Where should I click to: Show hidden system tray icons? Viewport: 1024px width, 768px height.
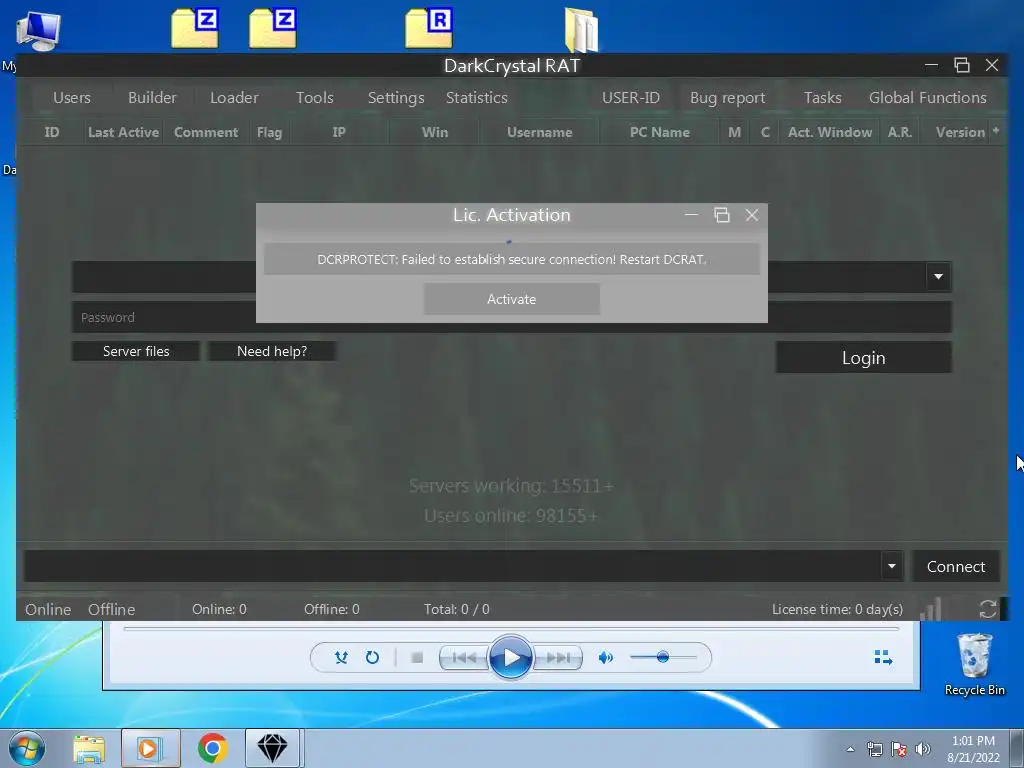click(850, 750)
